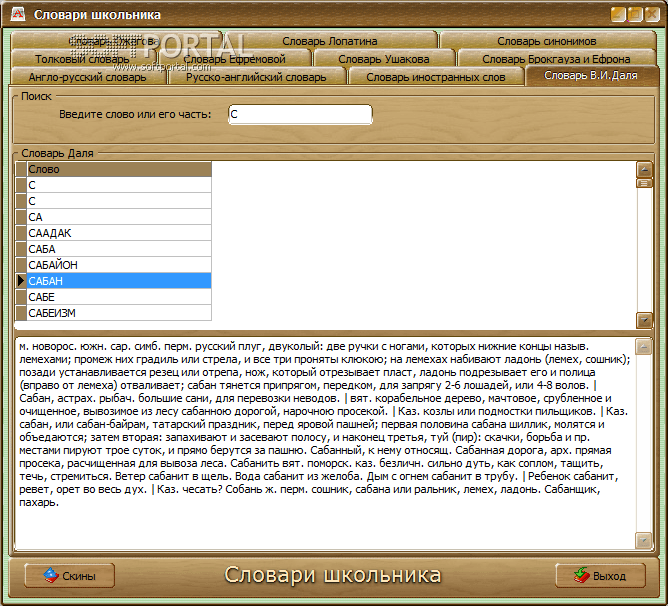The width and height of the screenshot is (668, 606).
Task: Select the САБЕ entry
Action: click(119, 297)
